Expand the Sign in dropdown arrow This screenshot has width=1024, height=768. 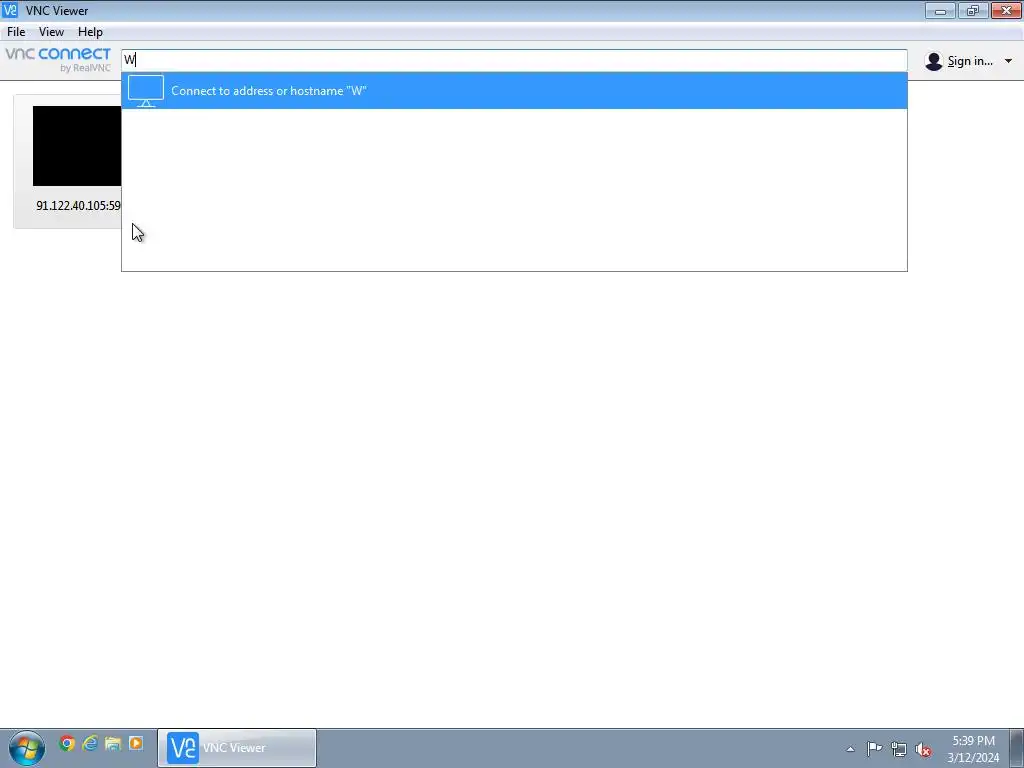coord(1008,61)
